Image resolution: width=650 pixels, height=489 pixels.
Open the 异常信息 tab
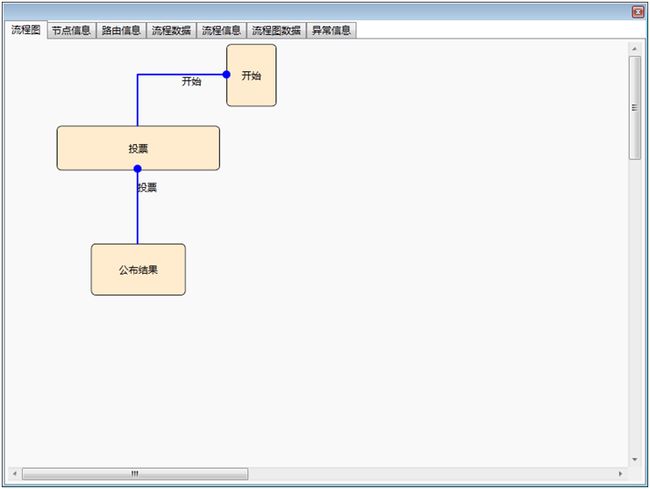click(331, 30)
